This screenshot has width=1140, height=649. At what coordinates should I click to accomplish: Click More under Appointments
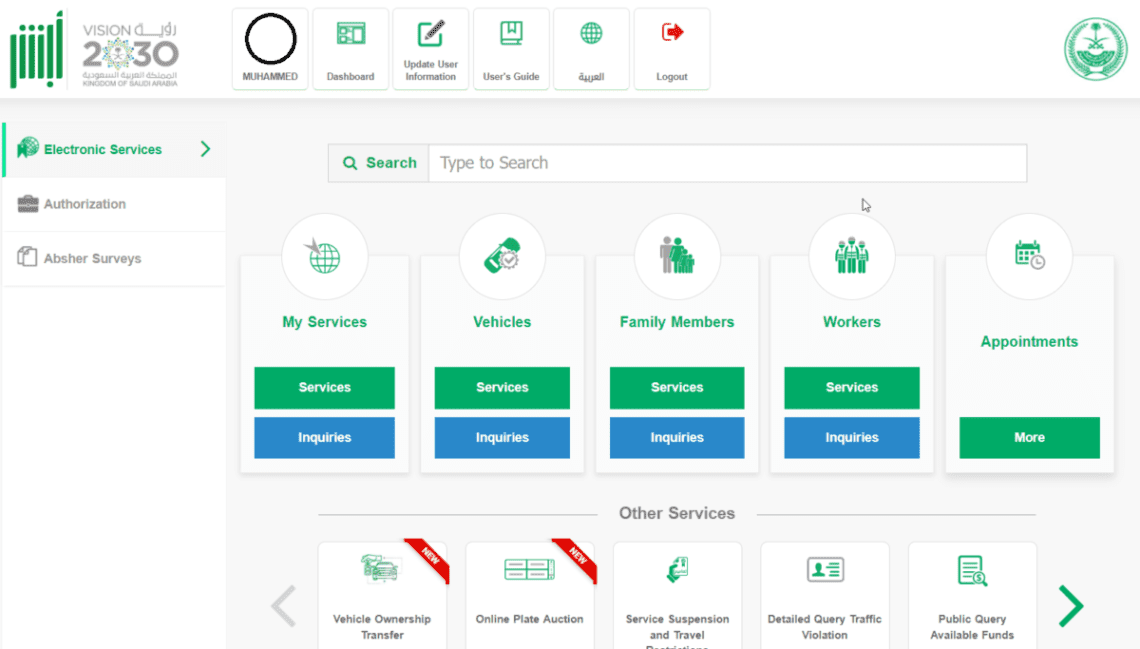(1029, 438)
